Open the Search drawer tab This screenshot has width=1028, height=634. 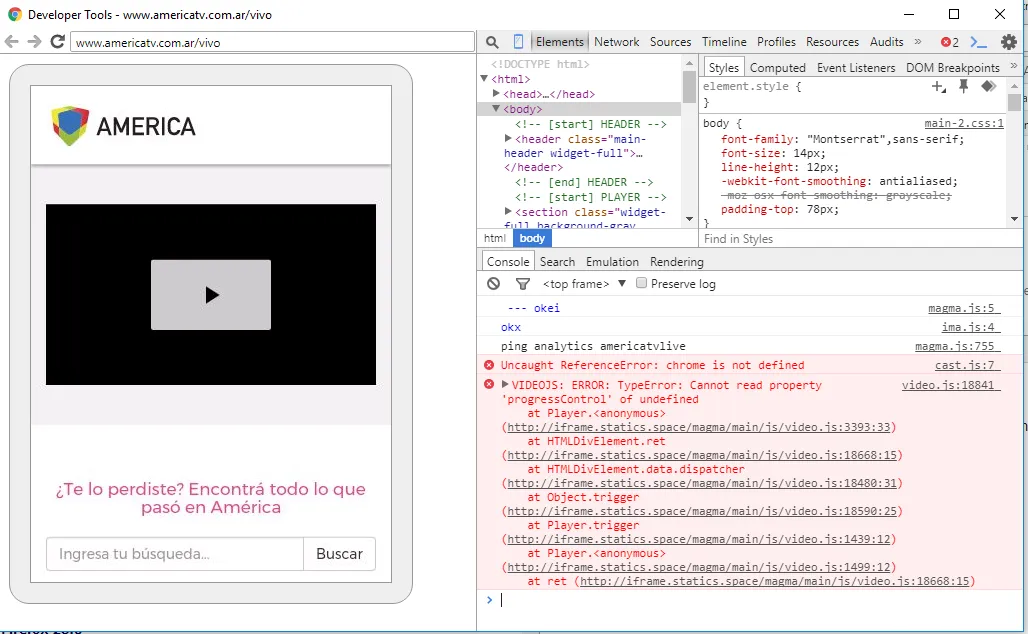(x=557, y=262)
